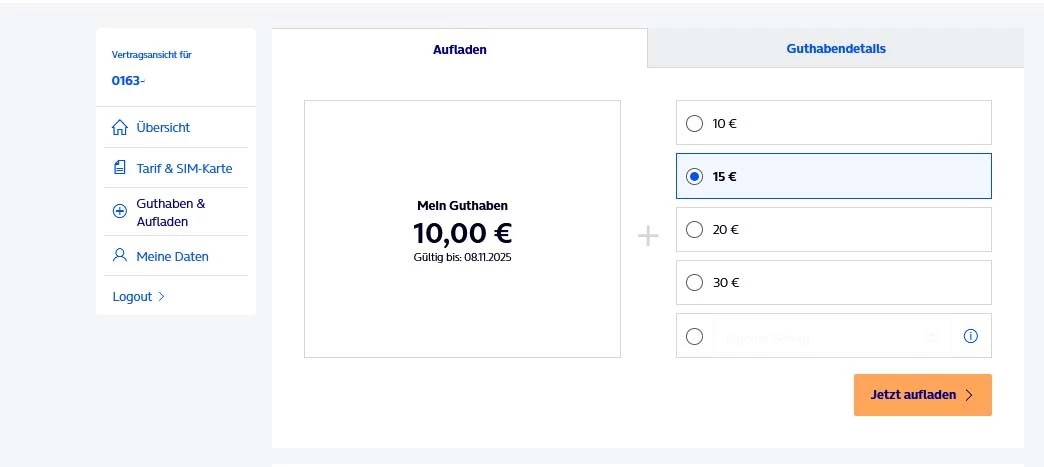Click the document icon for Tarif & SIM-Karte
The image size is (1044, 467).
click(120, 168)
